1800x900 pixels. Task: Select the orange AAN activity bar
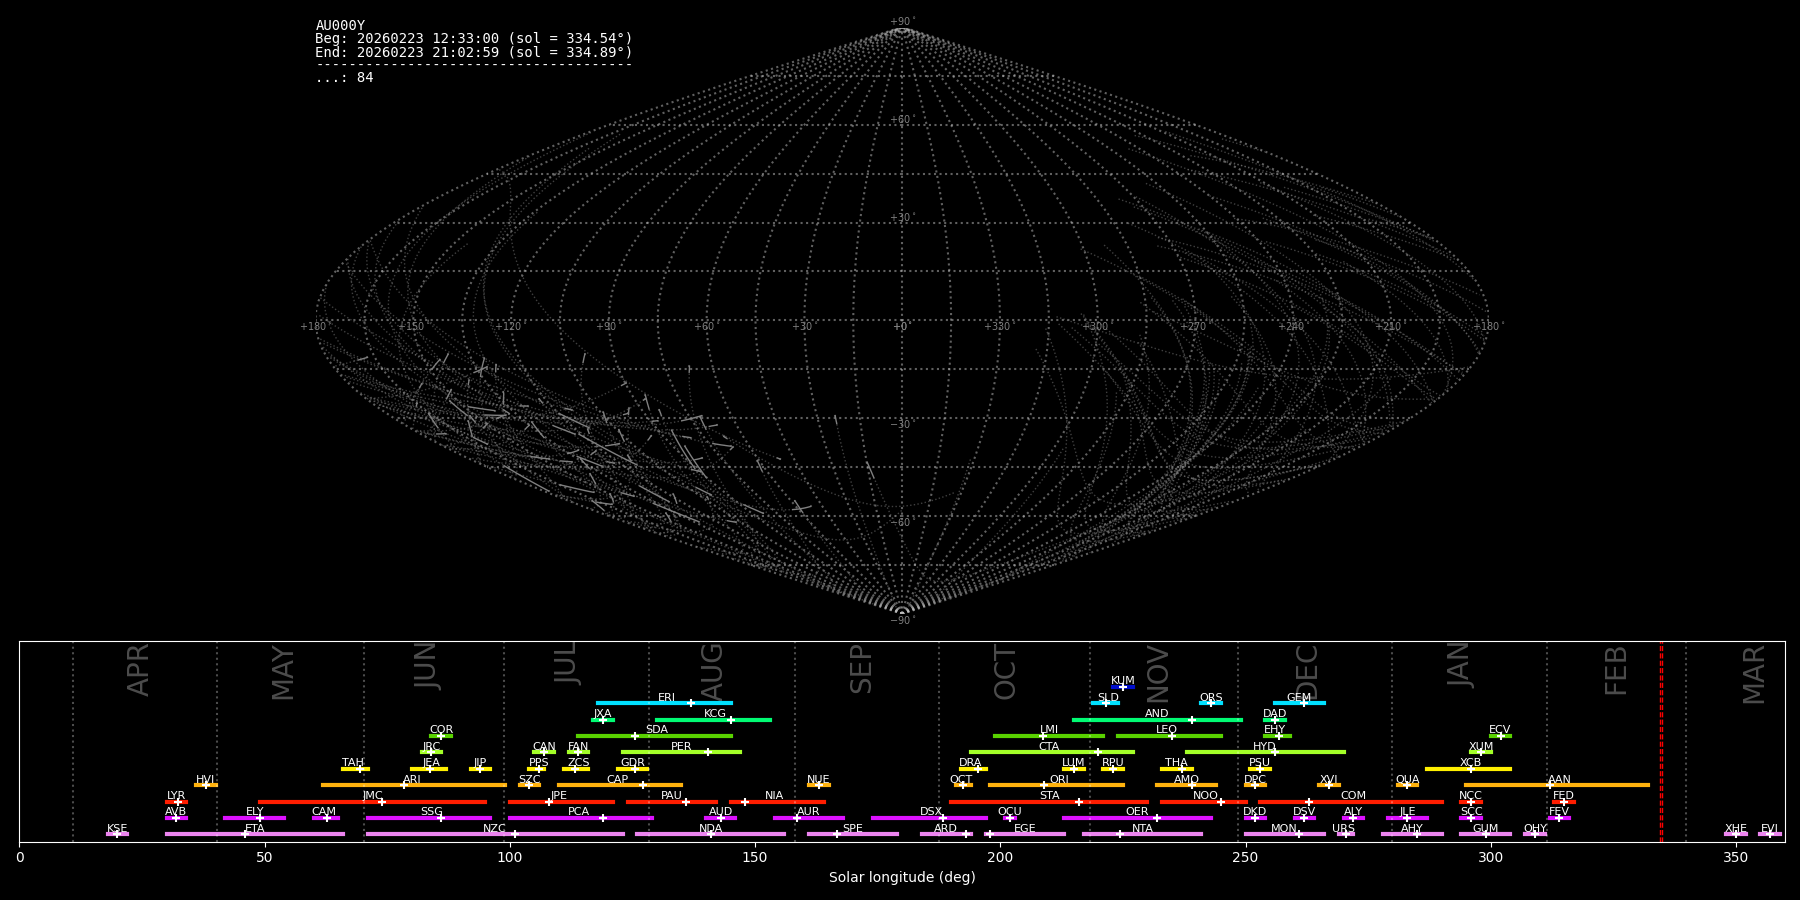click(1557, 785)
